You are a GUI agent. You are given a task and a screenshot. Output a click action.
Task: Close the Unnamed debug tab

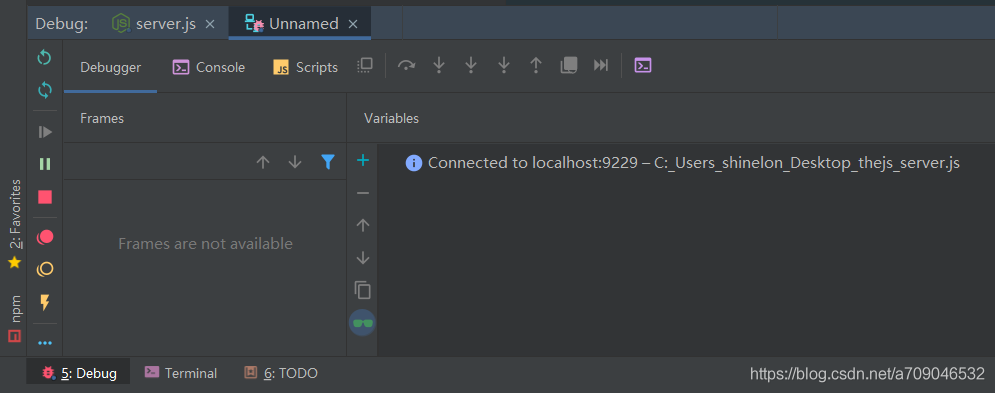pos(353,24)
